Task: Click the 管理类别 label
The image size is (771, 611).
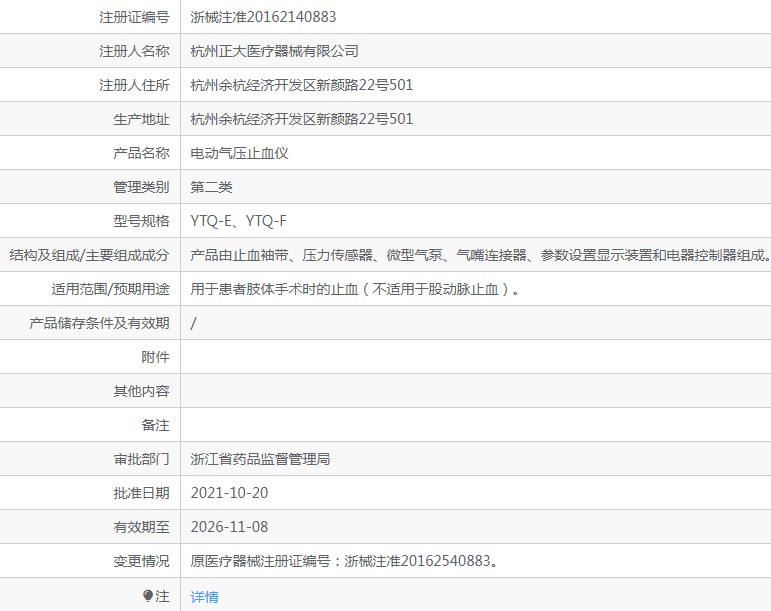Action: pyautogui.click(x=141, y=187)
